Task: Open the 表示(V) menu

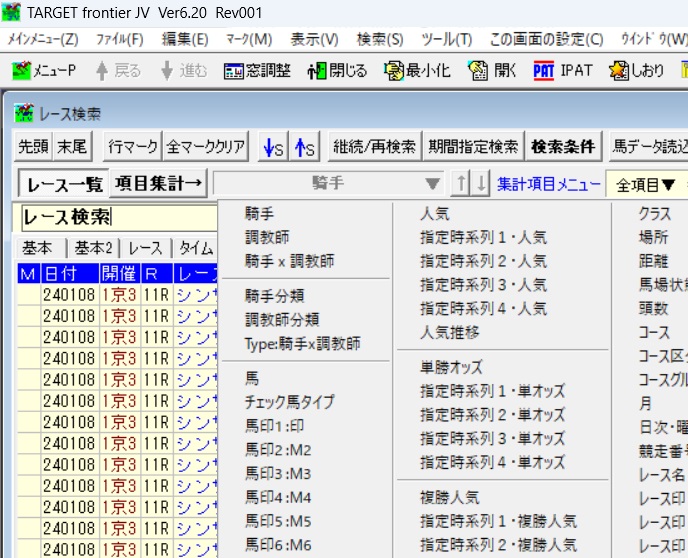Action: click(x=314, y=40)
